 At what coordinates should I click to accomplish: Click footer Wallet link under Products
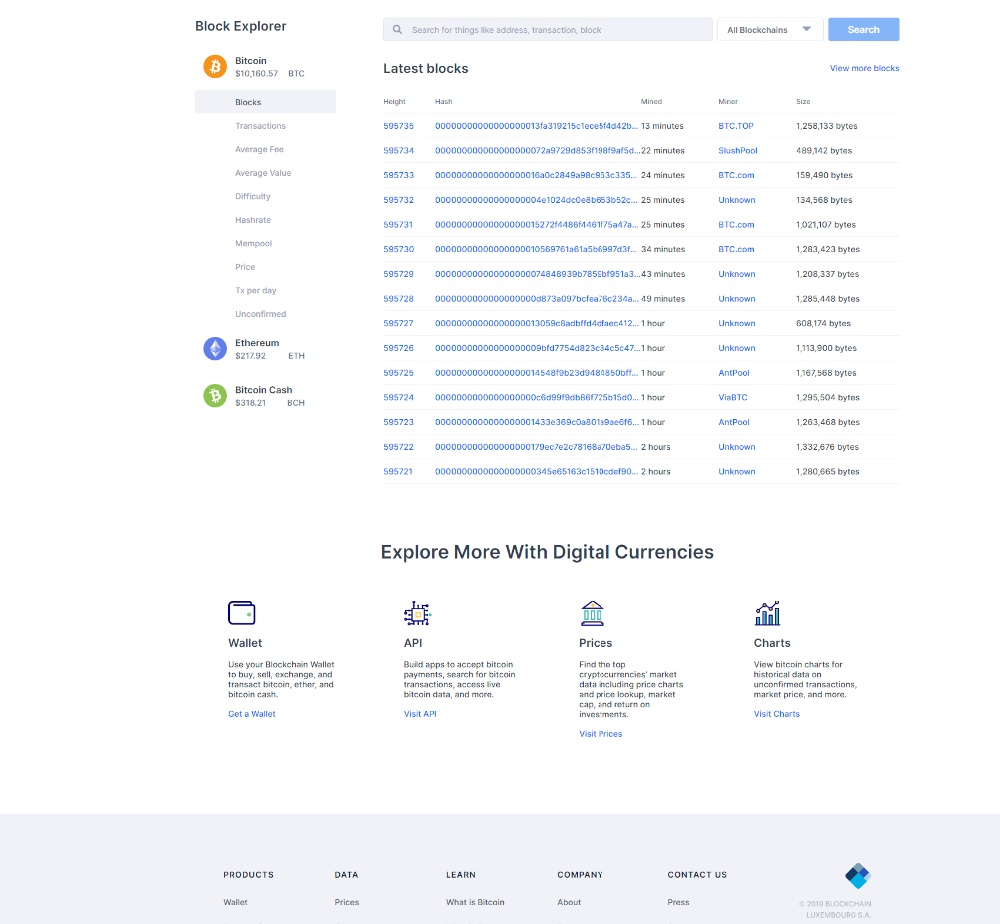click(x=235, y=902)
